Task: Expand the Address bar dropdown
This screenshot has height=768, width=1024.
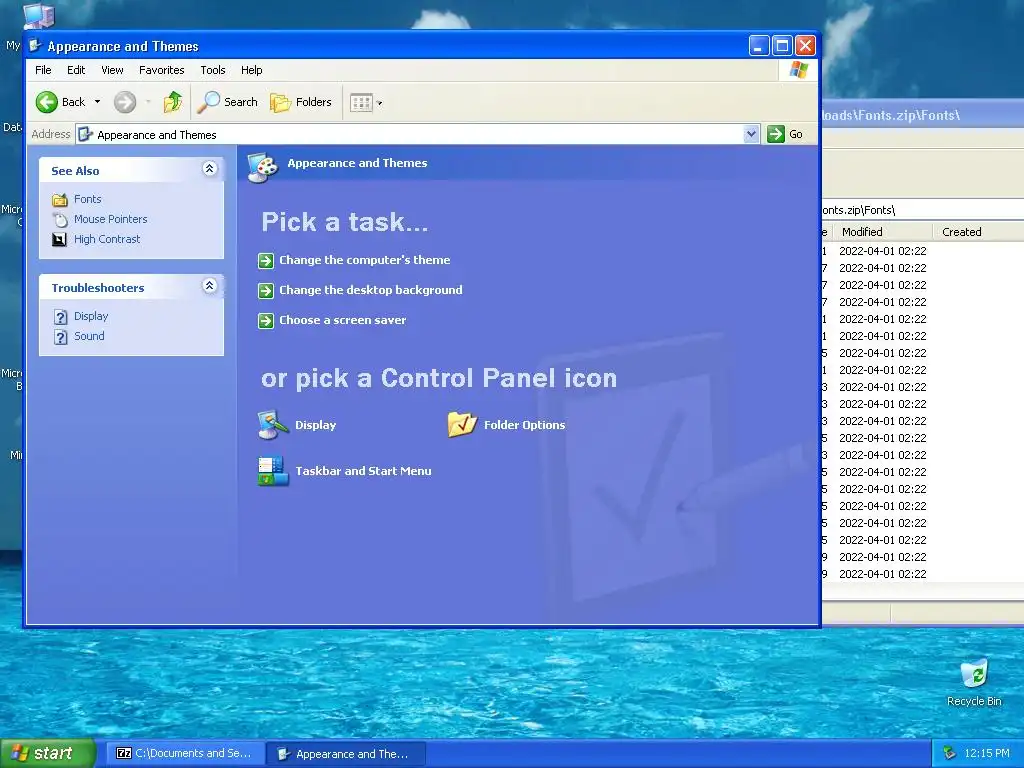Action: [x=751, y=134]
